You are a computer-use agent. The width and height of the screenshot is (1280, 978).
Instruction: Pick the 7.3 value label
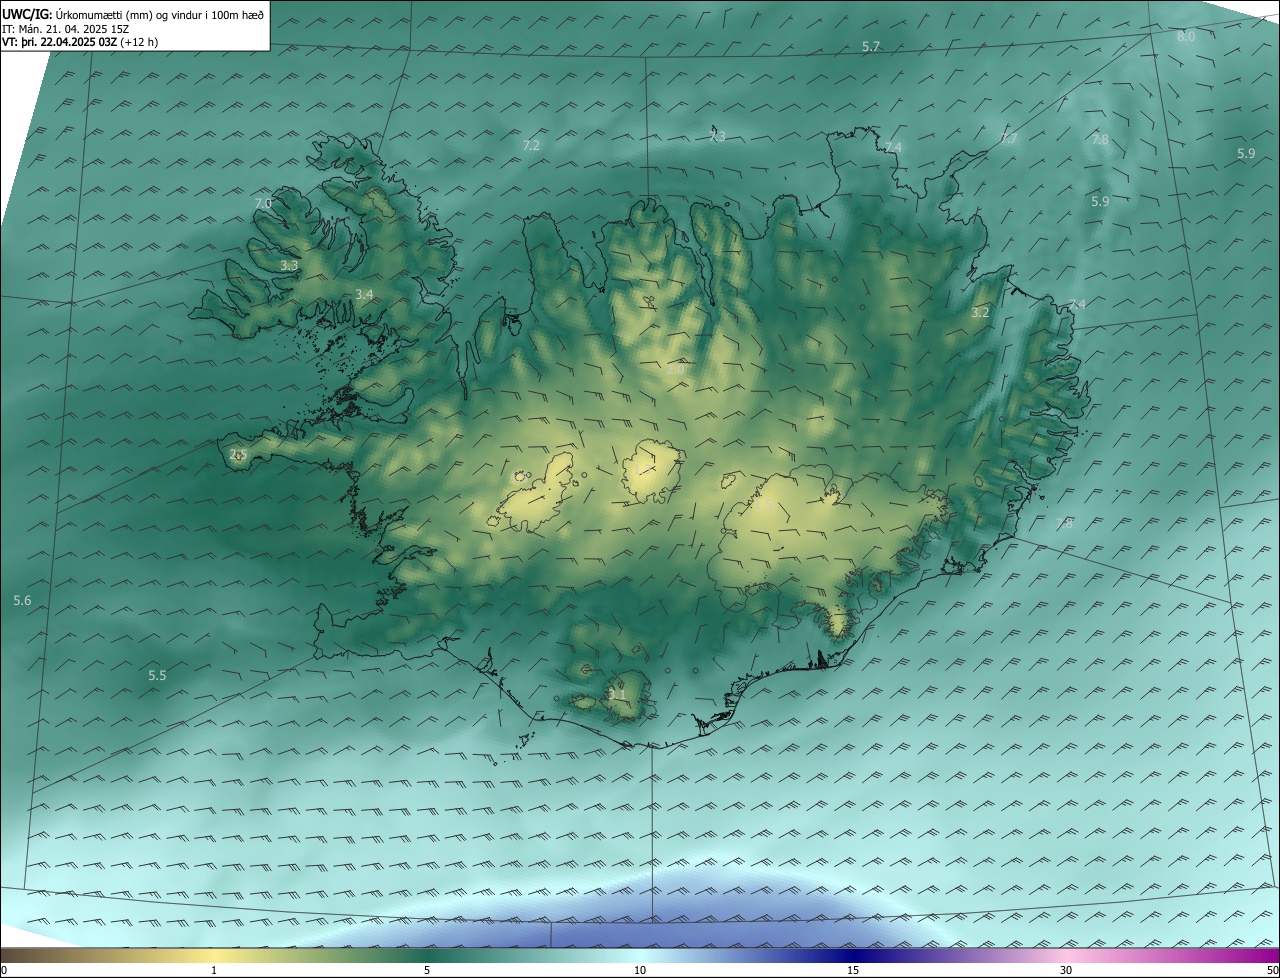click(717, 136)
